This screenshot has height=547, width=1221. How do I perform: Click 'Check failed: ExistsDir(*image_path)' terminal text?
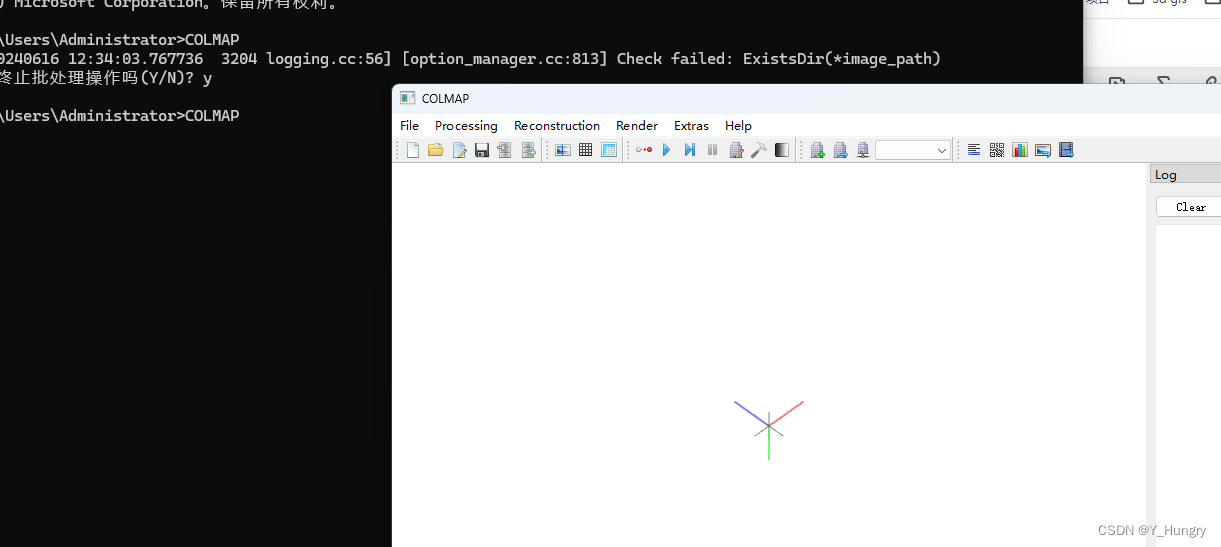coord(779,59)
